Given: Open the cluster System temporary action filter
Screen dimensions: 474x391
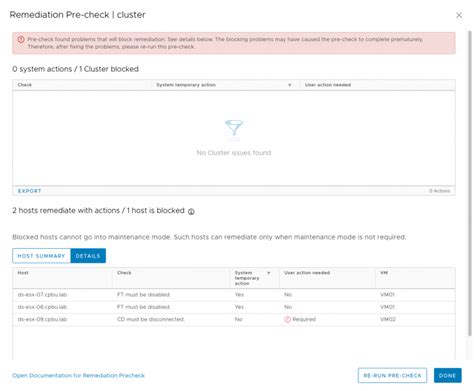Looking at the screenshot, I should [289, 85].
